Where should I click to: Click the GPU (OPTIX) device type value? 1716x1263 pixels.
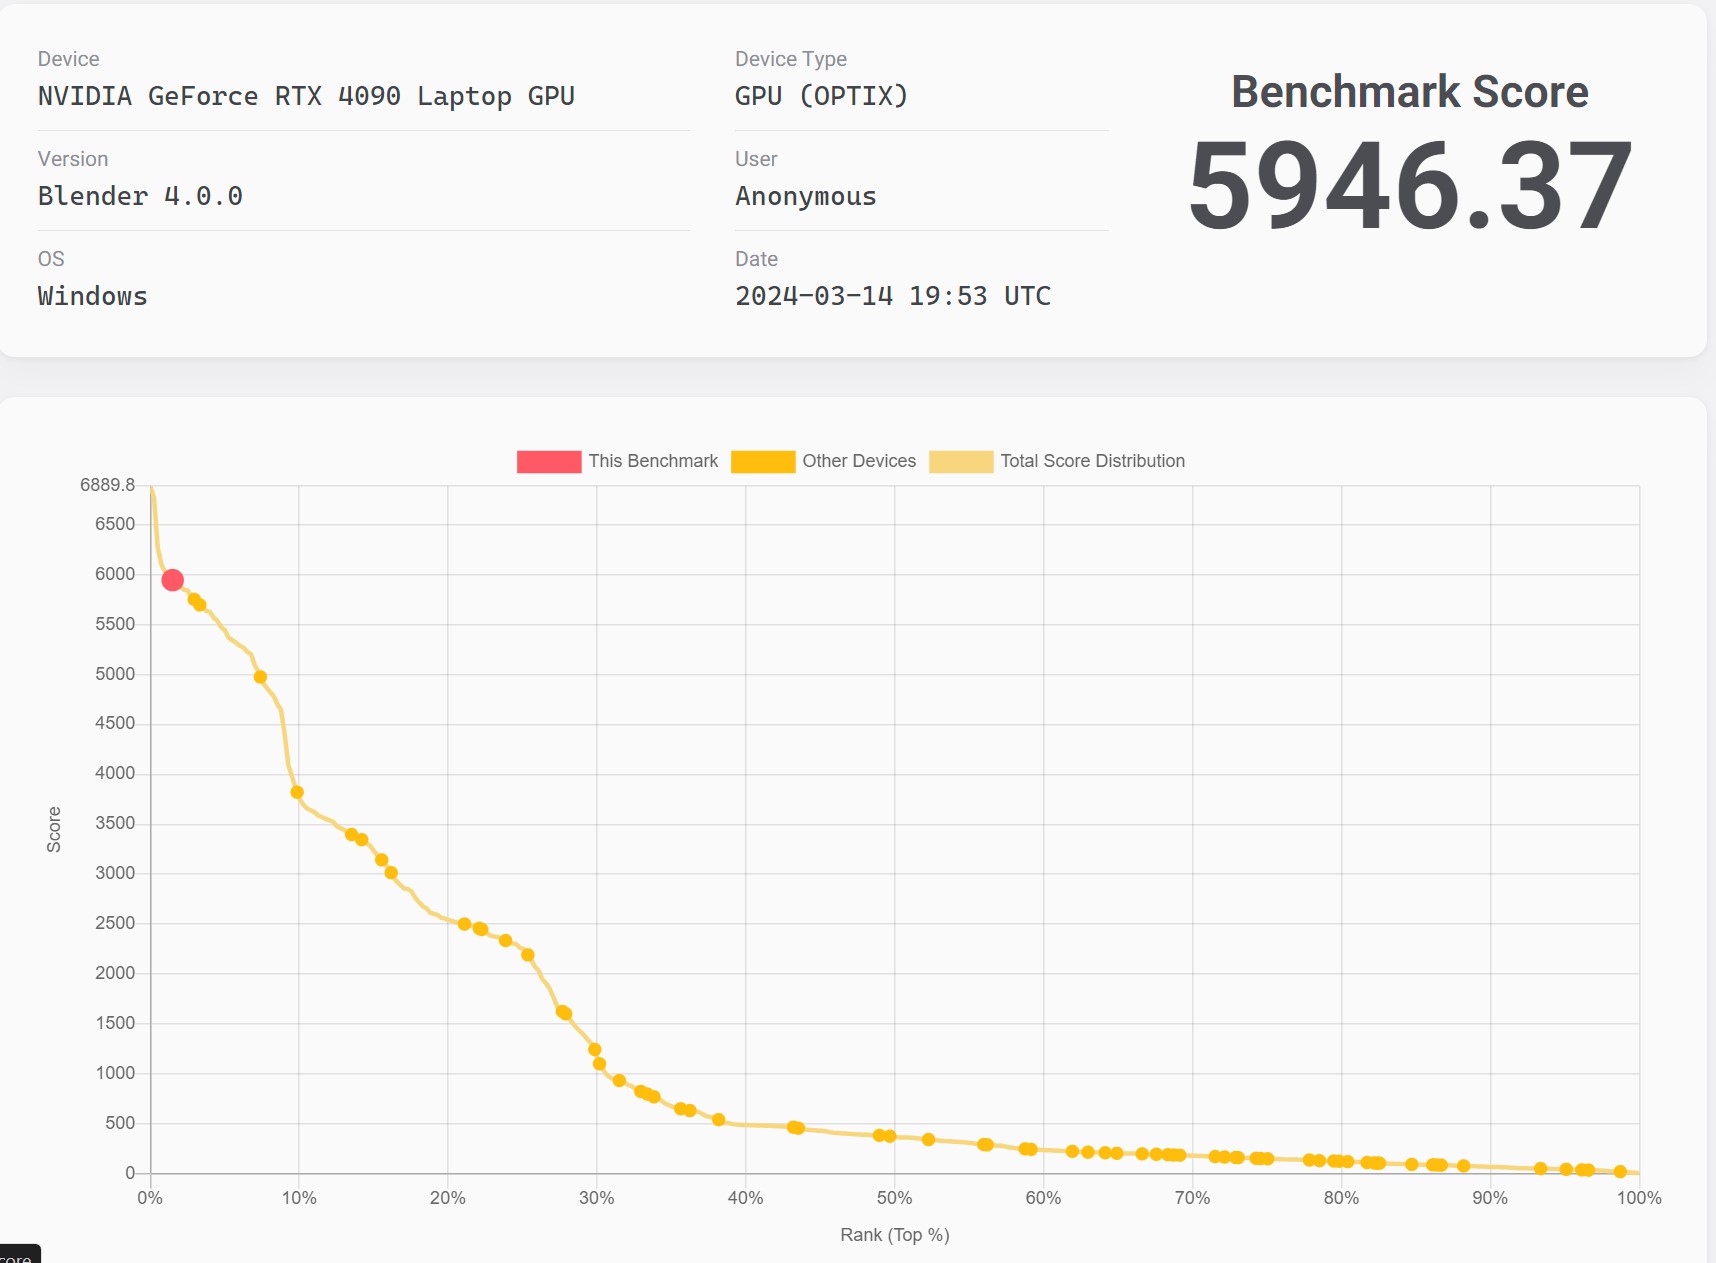[x=821, y=96]
